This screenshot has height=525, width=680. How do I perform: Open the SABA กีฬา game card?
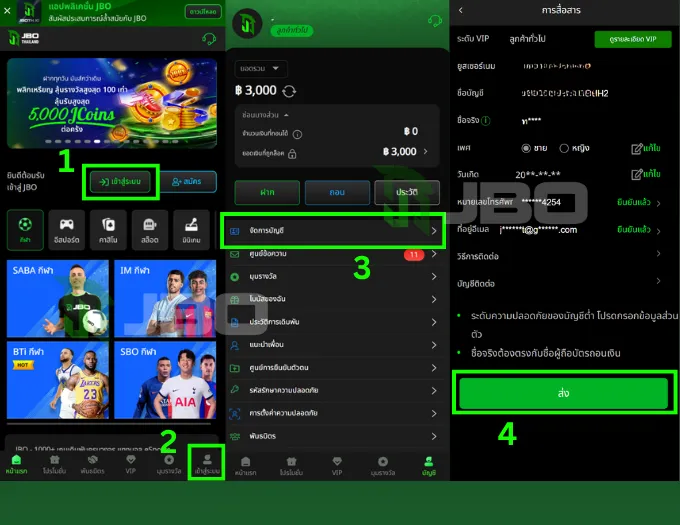tap(58, 298)
